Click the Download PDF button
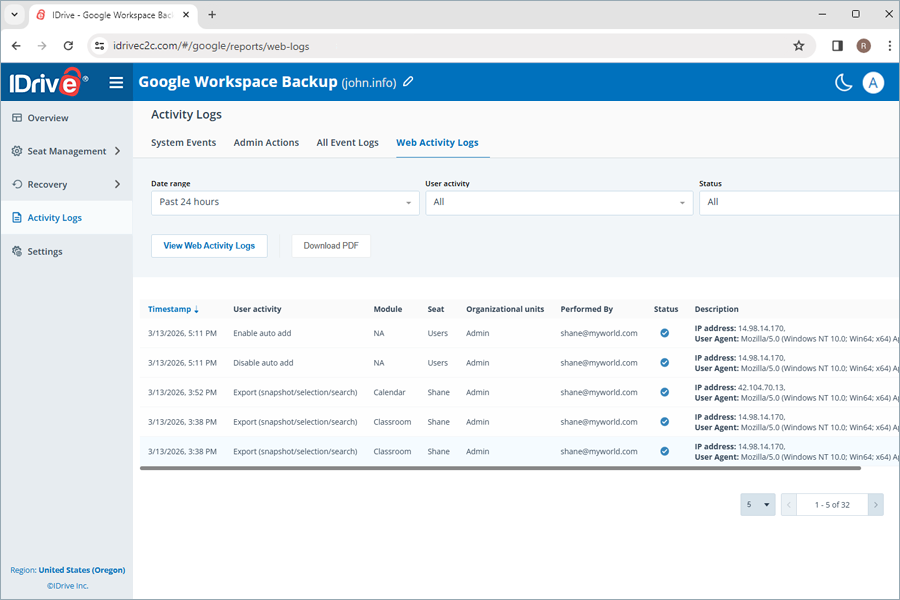 [x=331, y=245]
